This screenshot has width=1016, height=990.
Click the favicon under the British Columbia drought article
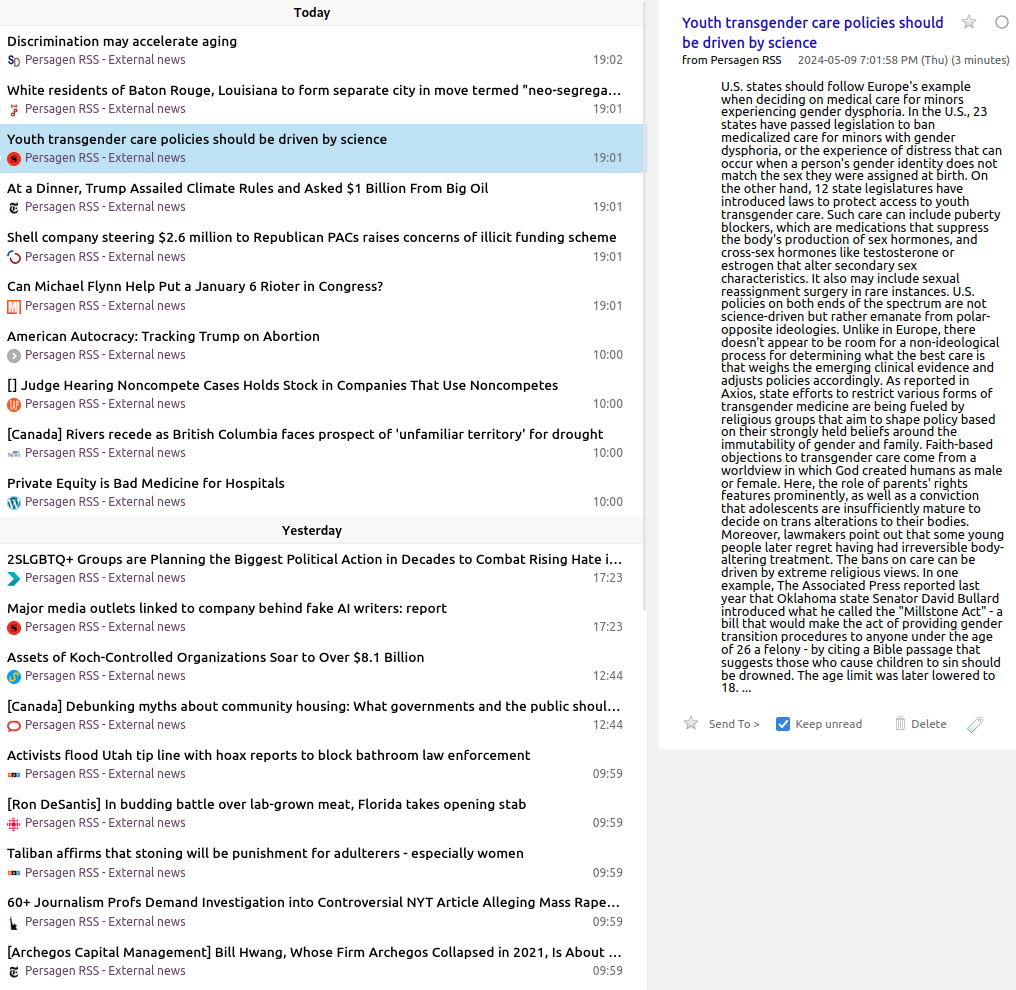(x=14, y=454)
